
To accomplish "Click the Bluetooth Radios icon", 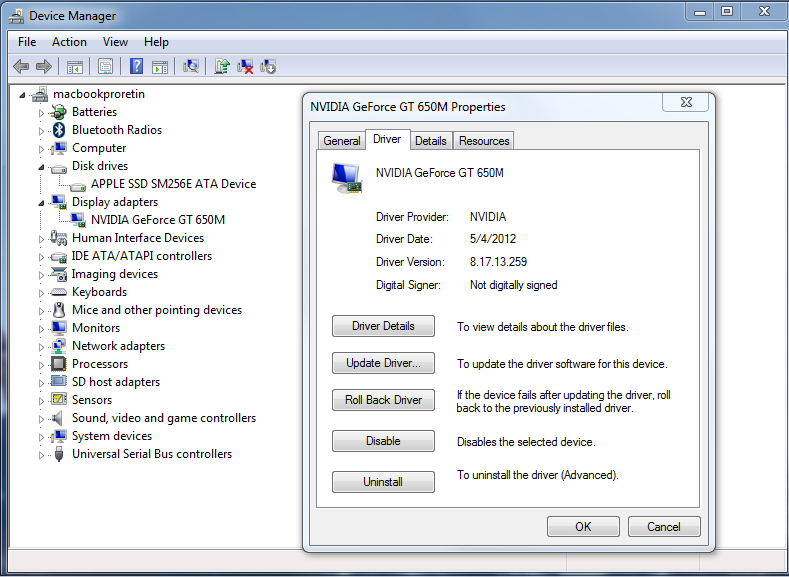I will click(x=59, y=130).
